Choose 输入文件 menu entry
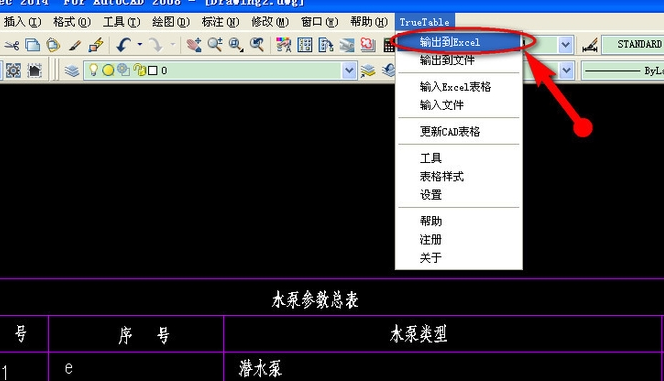This screenshot has width=664, height=381. (459, 105)
